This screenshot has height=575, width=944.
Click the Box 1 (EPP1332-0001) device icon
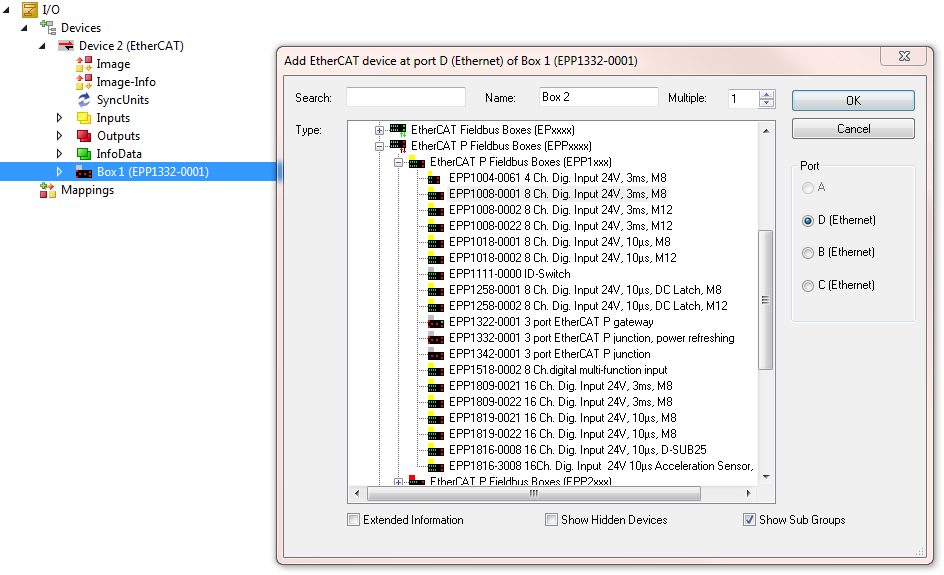[84, 172]
